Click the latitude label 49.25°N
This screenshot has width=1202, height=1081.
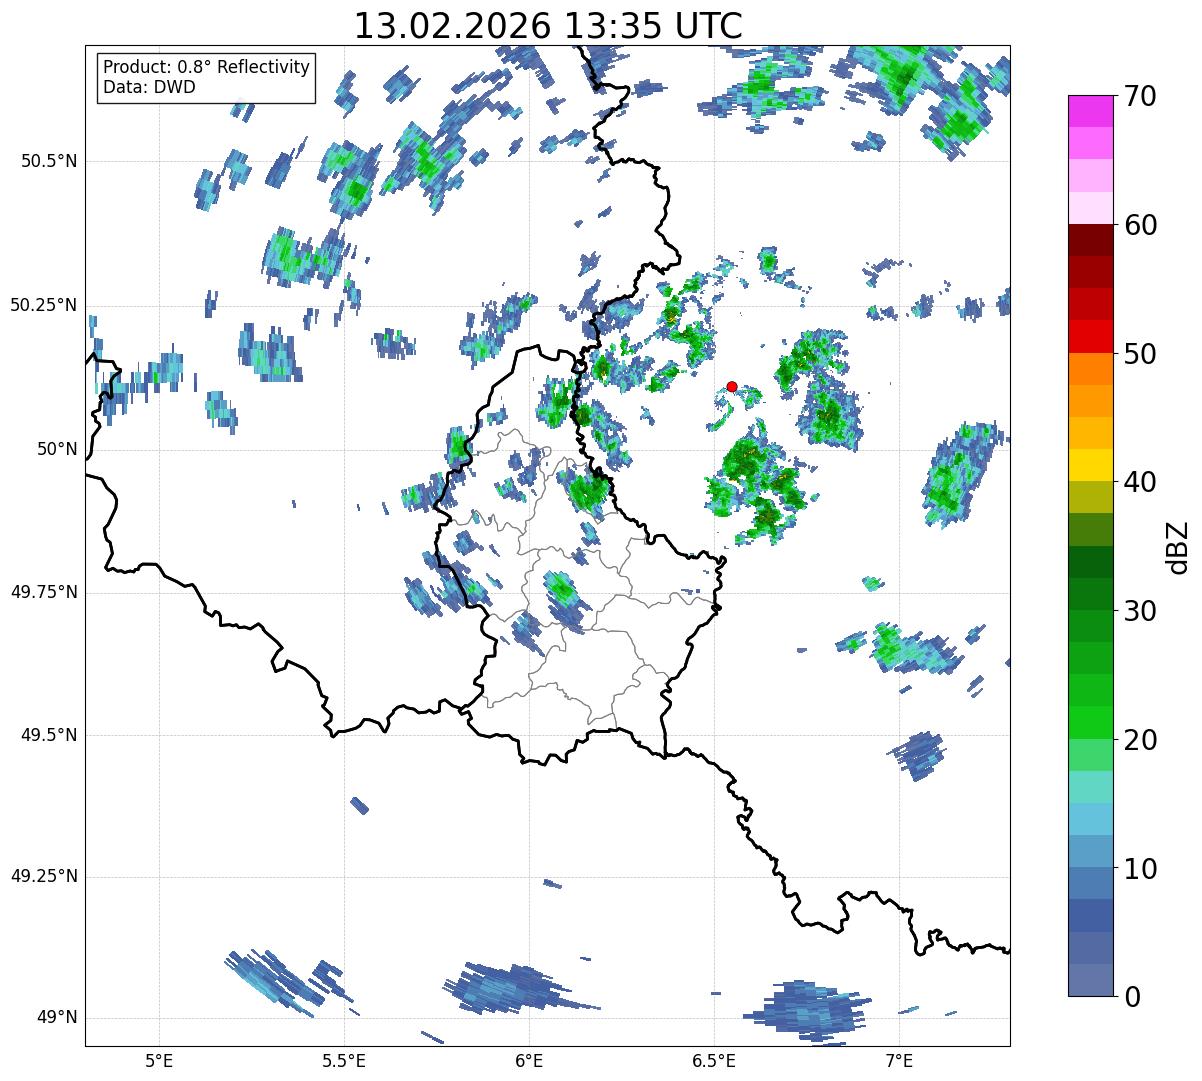pos(43,877)
